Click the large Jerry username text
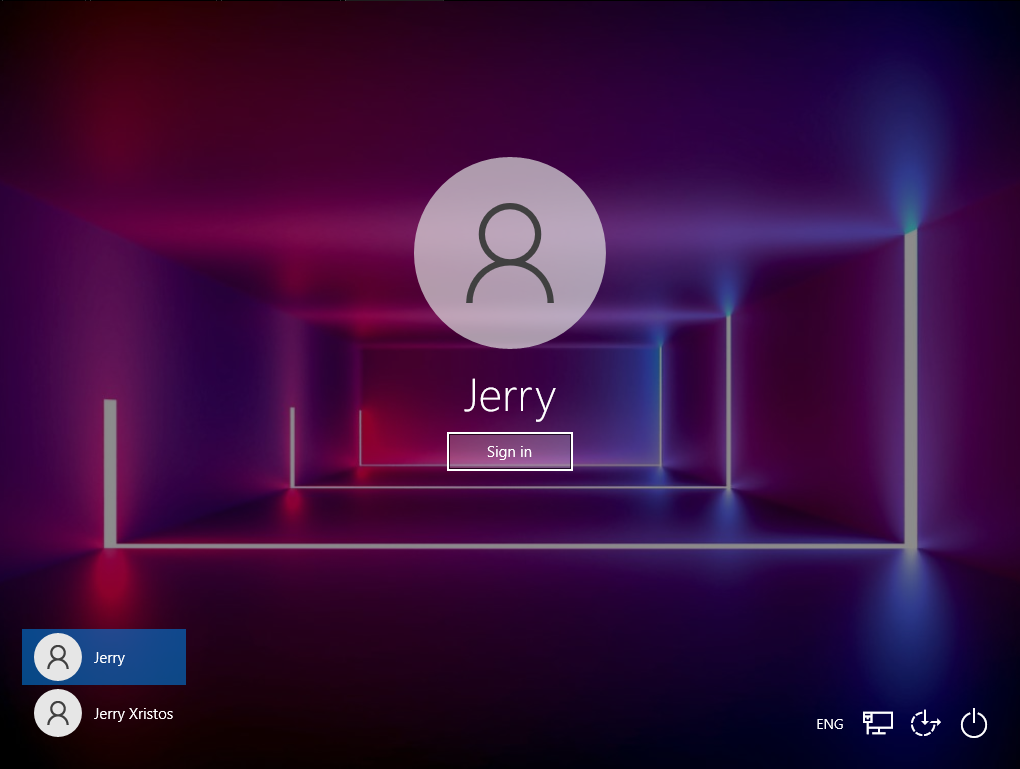 coord(510,396)
